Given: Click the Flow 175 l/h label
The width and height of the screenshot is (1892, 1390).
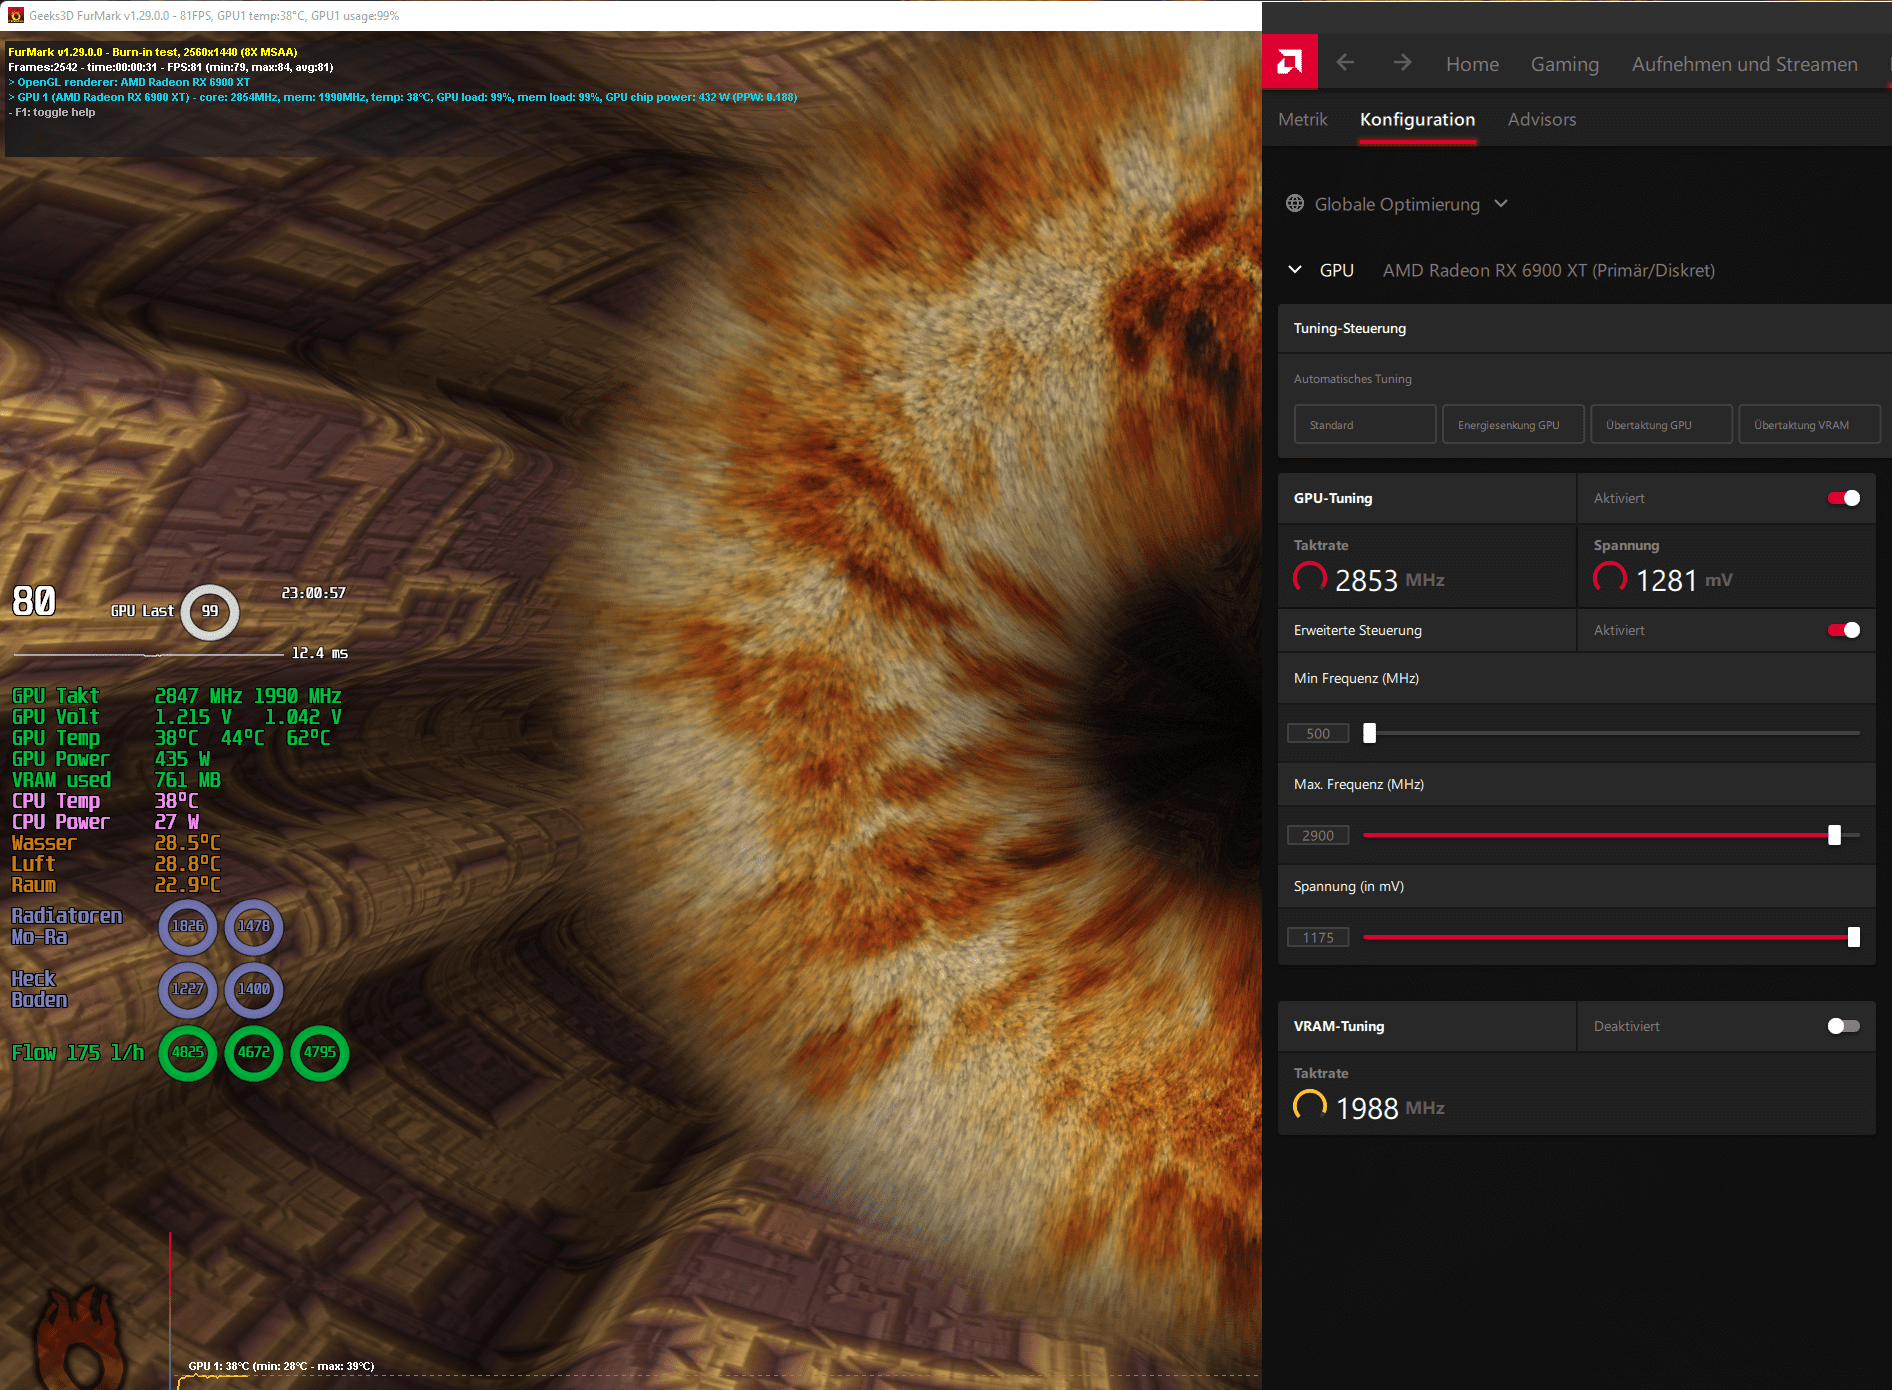Looking at the screenshot, I should pyautogui.click(x=78, y=1053).
